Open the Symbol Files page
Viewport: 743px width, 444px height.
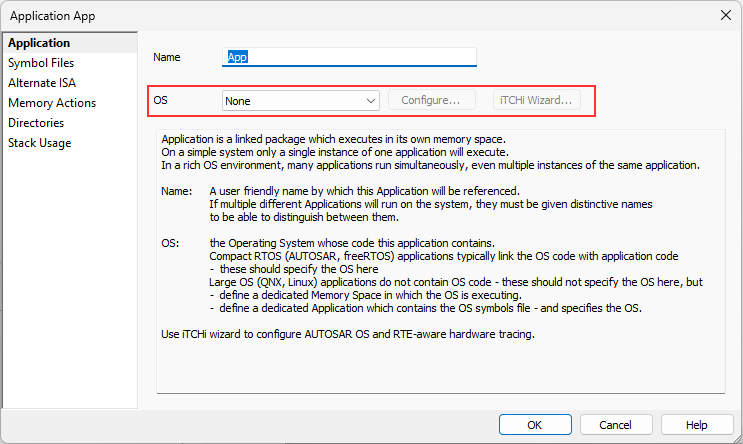(41, 63)
